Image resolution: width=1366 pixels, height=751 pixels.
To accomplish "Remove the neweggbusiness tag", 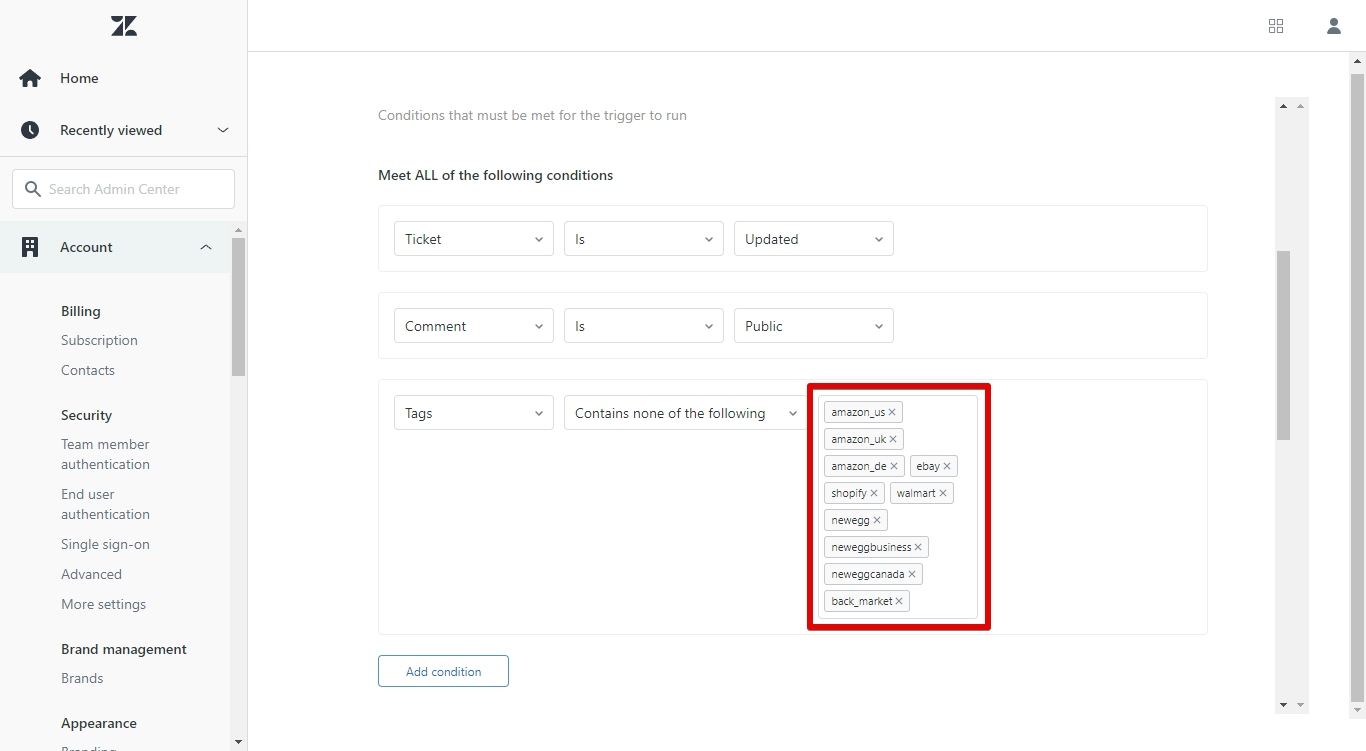I will click(918, 547).
